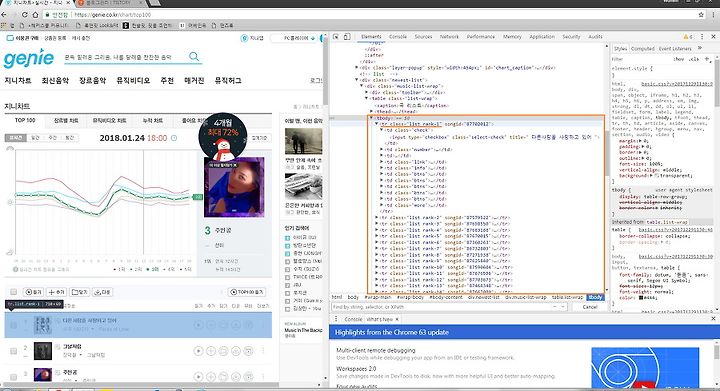Open console drawer three-dot menu

click(336, 319)
